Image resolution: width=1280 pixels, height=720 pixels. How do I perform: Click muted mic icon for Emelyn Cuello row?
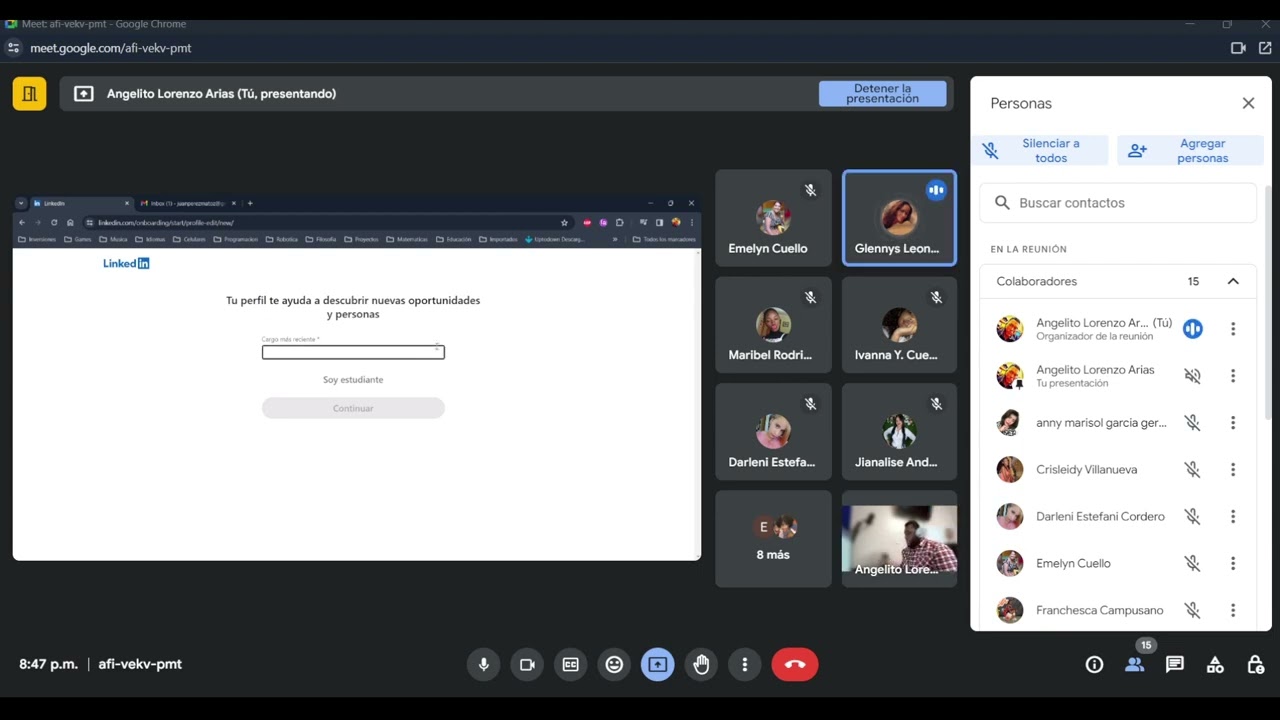[x=1192, y=563]
